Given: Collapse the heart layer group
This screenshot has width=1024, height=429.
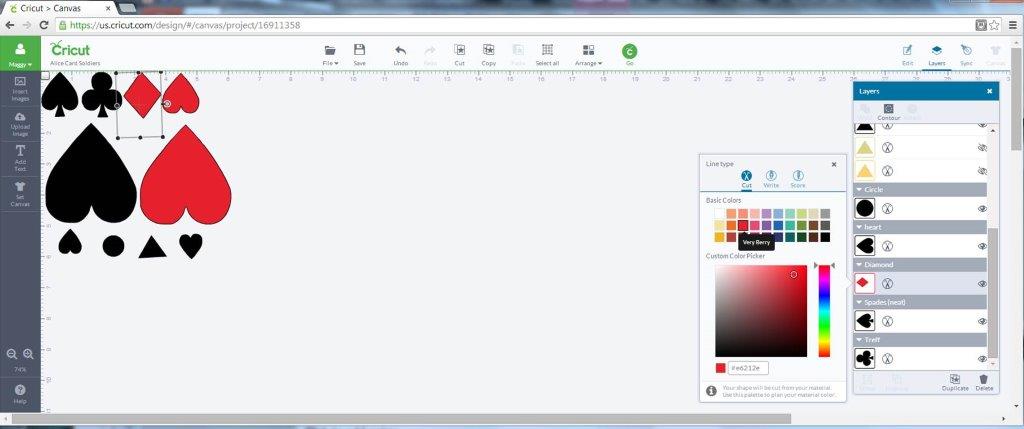Looking at the screenshot, I should (x=859, y=227).
